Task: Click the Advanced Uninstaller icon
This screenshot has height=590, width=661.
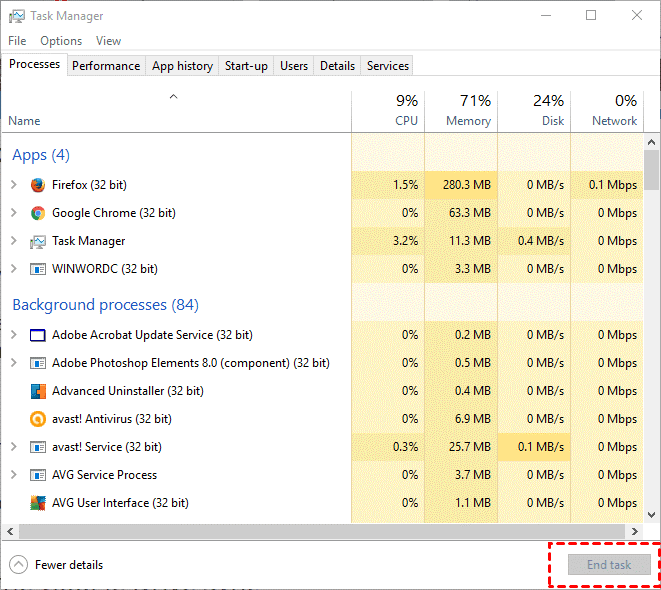Action: 38,391
